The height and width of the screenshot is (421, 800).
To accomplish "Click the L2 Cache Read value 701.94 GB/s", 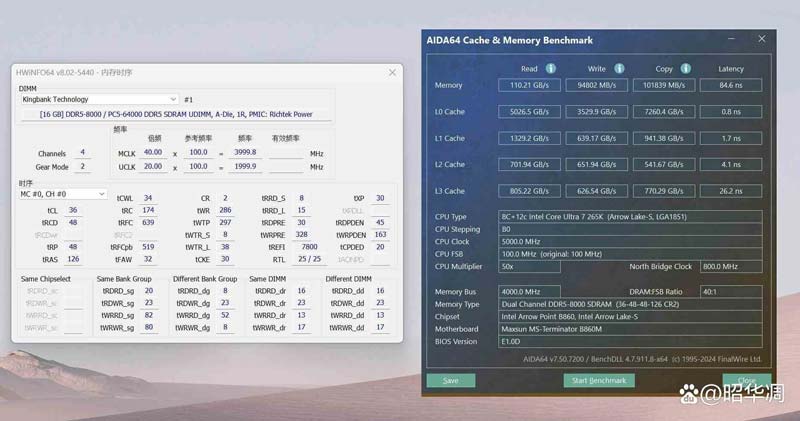I will click(529, 164).
